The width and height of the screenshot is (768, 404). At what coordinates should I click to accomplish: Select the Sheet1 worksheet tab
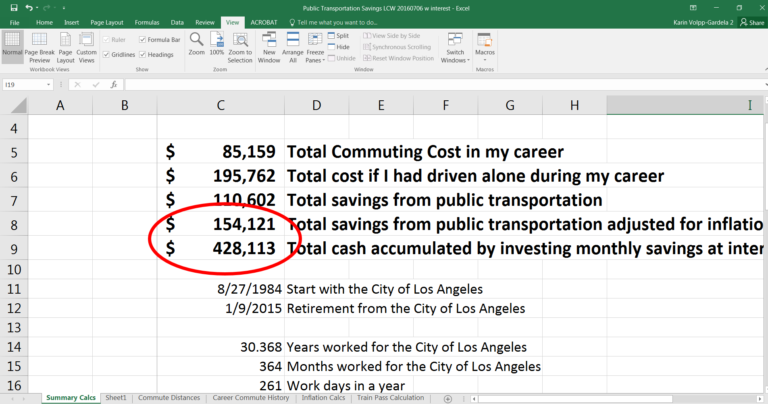point(116,398)
